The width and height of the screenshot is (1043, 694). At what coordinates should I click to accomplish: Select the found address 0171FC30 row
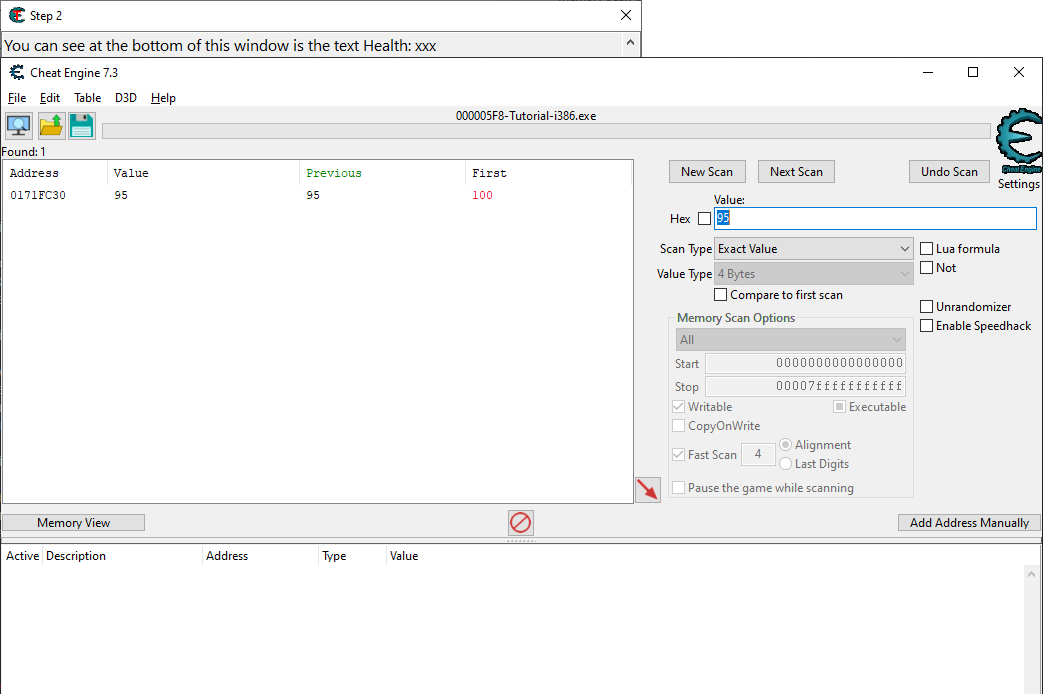click(x=318, y=195)
